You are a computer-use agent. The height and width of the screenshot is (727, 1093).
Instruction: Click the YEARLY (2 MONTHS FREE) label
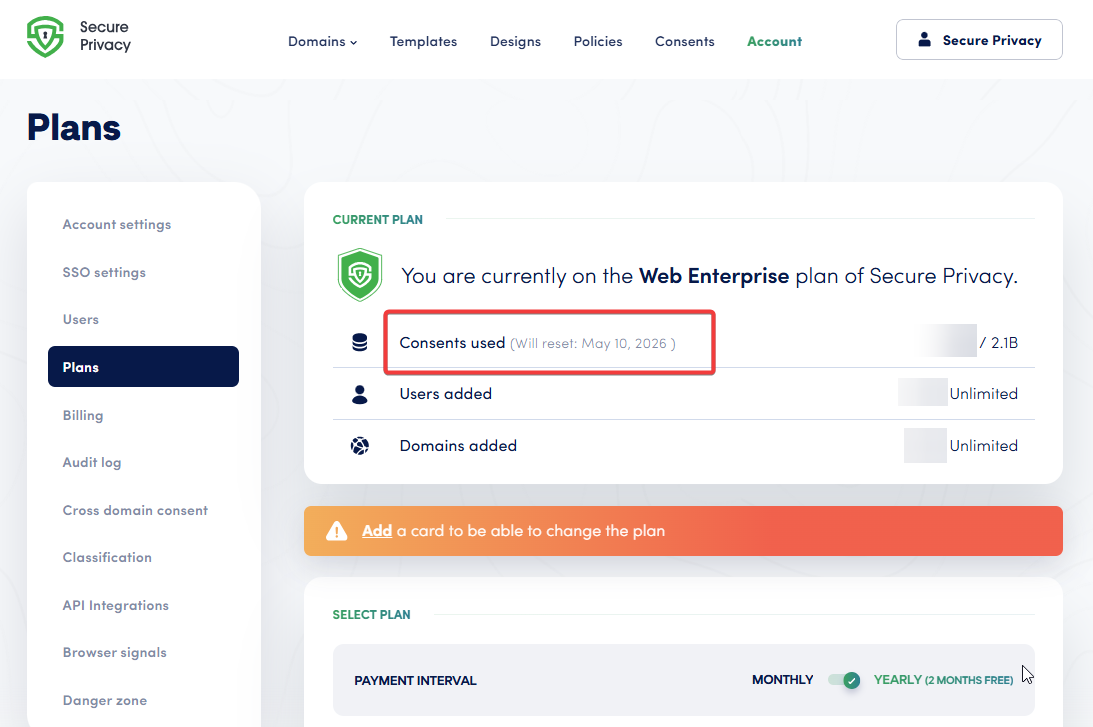click(x=943, y=680)
